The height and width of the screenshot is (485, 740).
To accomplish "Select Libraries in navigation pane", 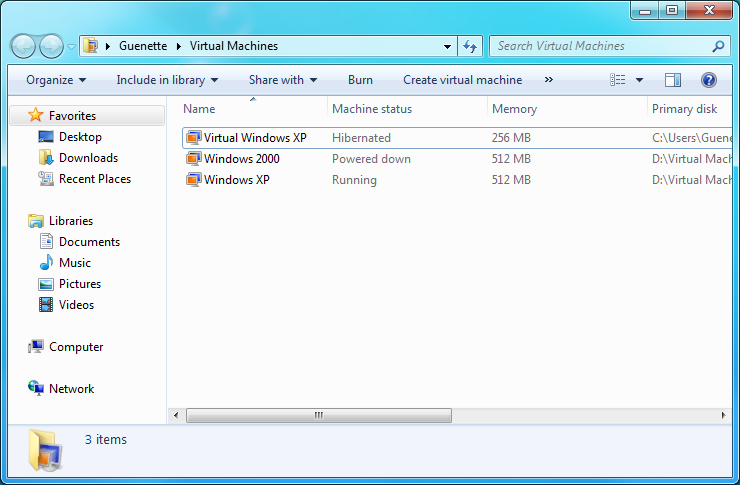I will click(71, 221).
